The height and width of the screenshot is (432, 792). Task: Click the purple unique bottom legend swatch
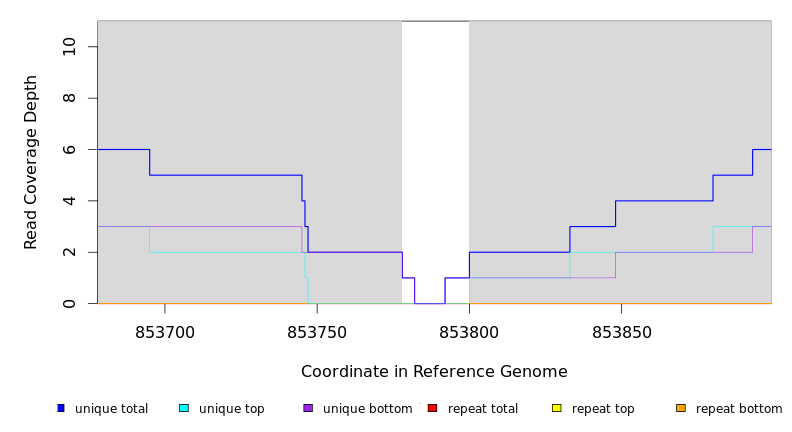308,408
